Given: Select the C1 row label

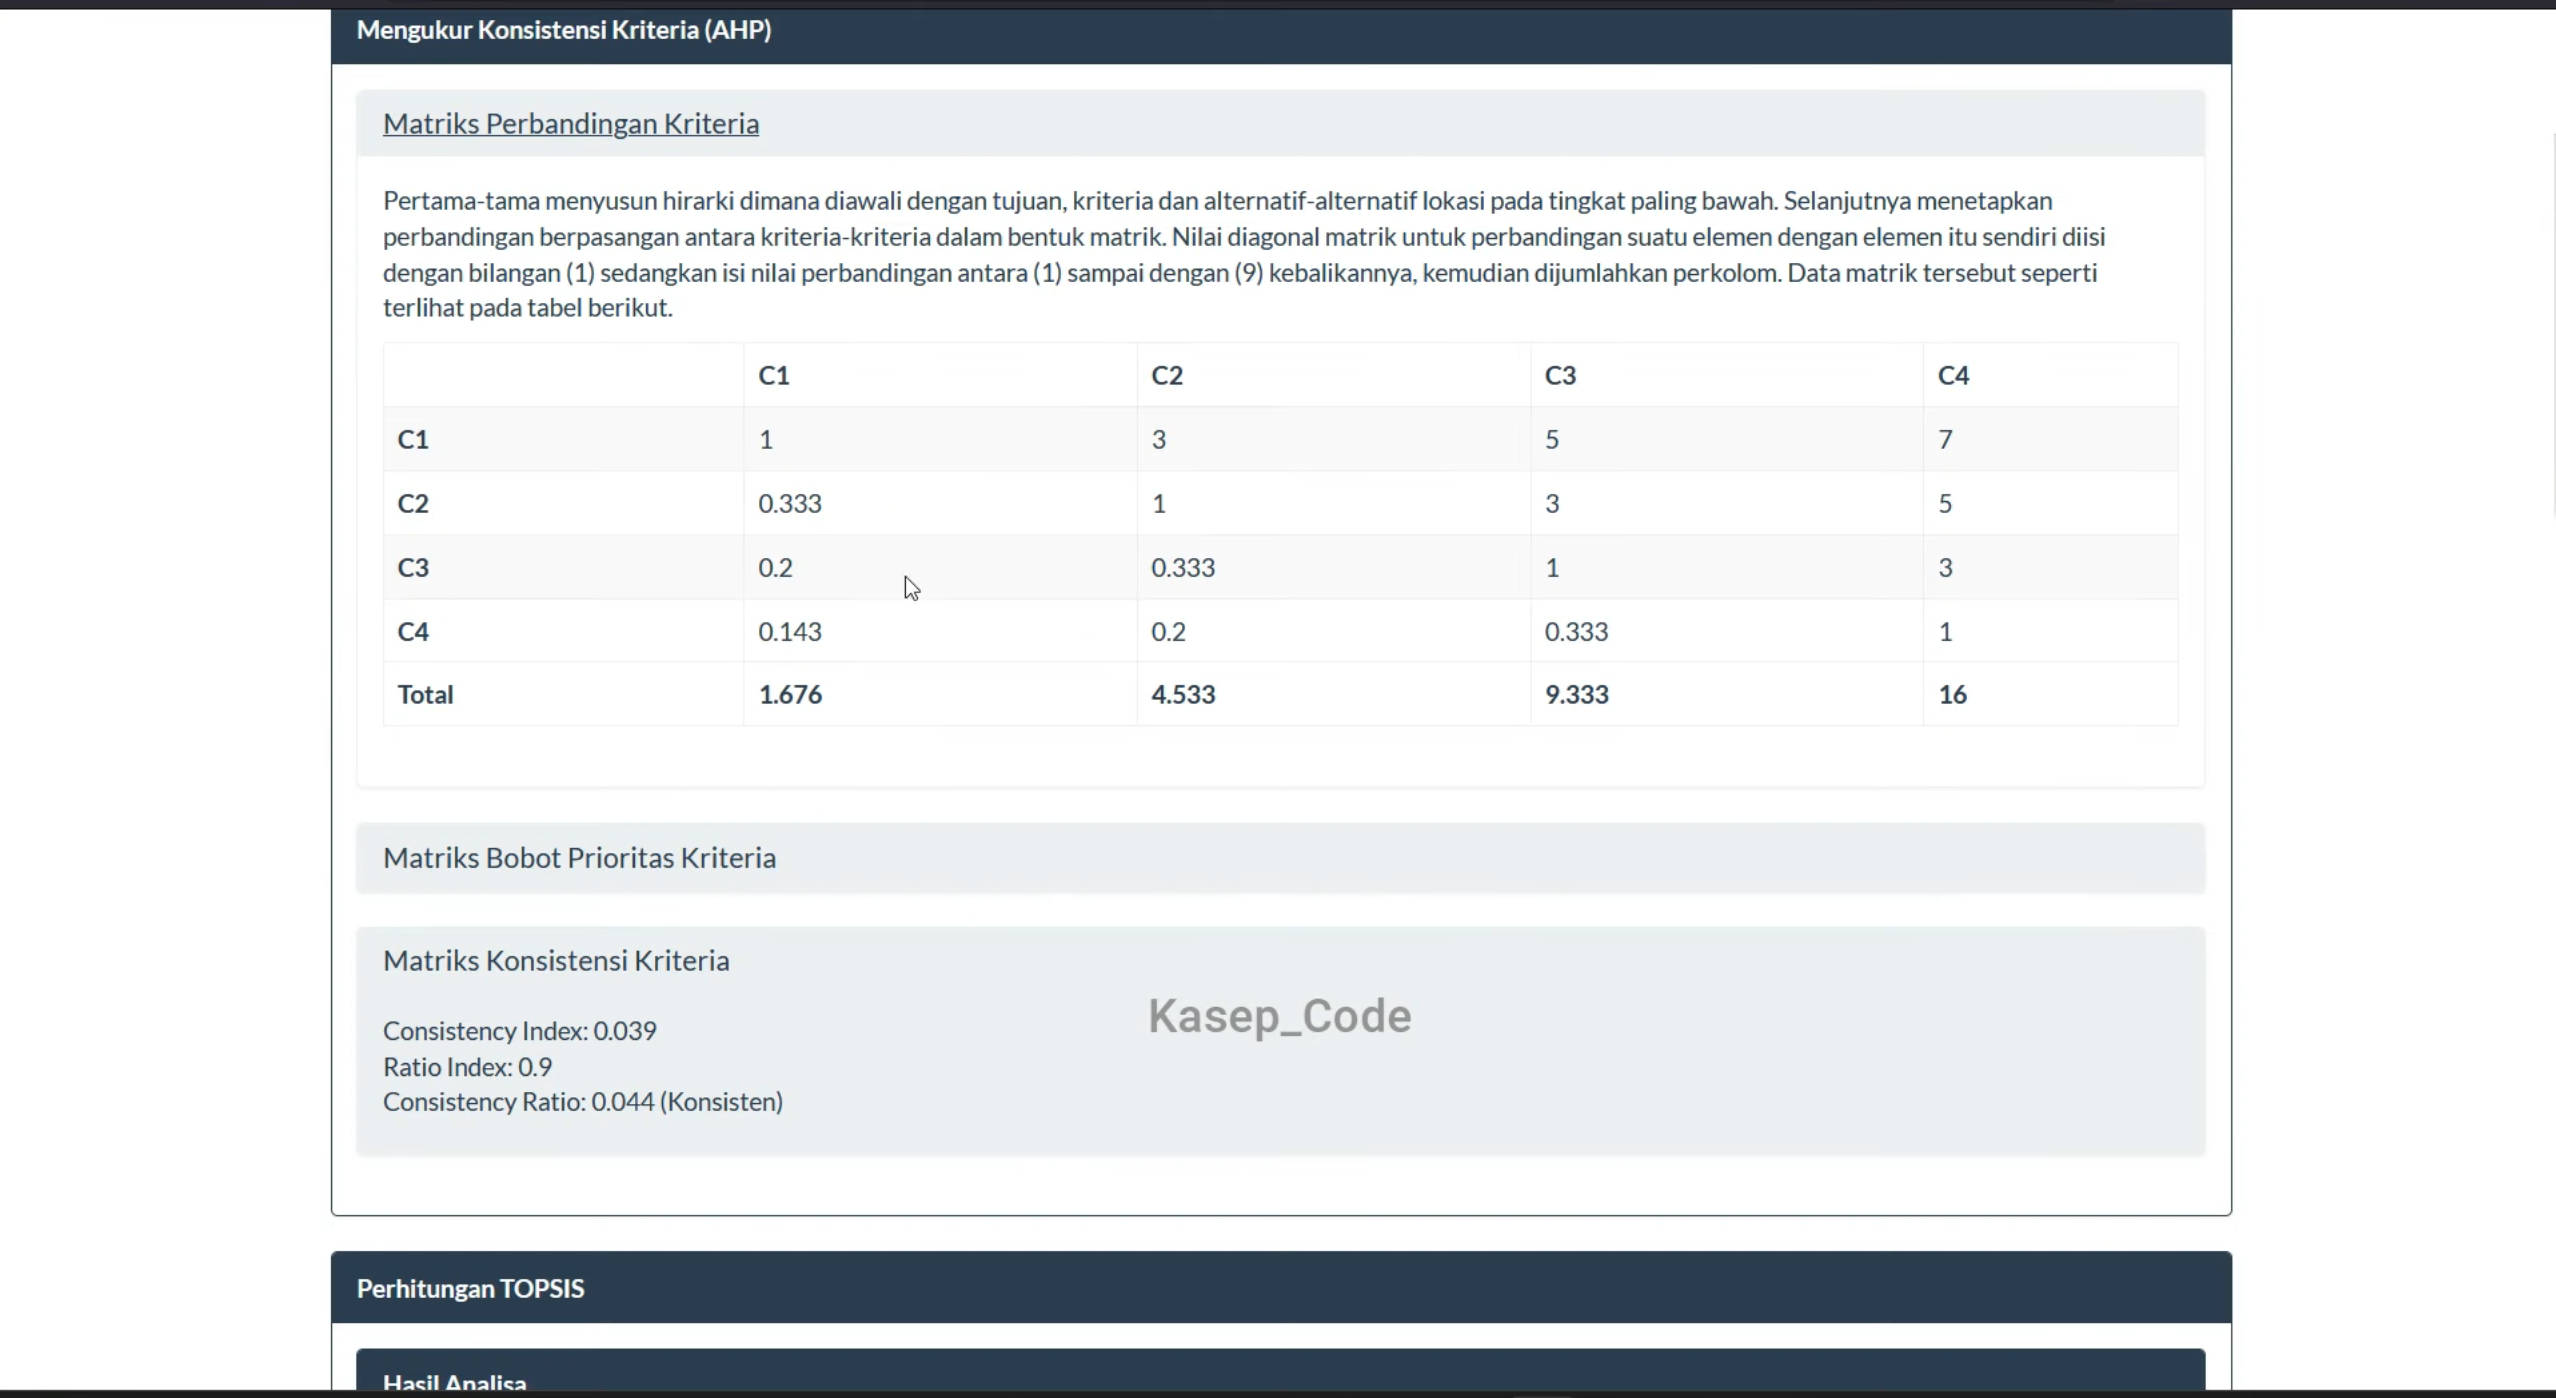Looking at the screenshot, I should (x=413, y=439).
